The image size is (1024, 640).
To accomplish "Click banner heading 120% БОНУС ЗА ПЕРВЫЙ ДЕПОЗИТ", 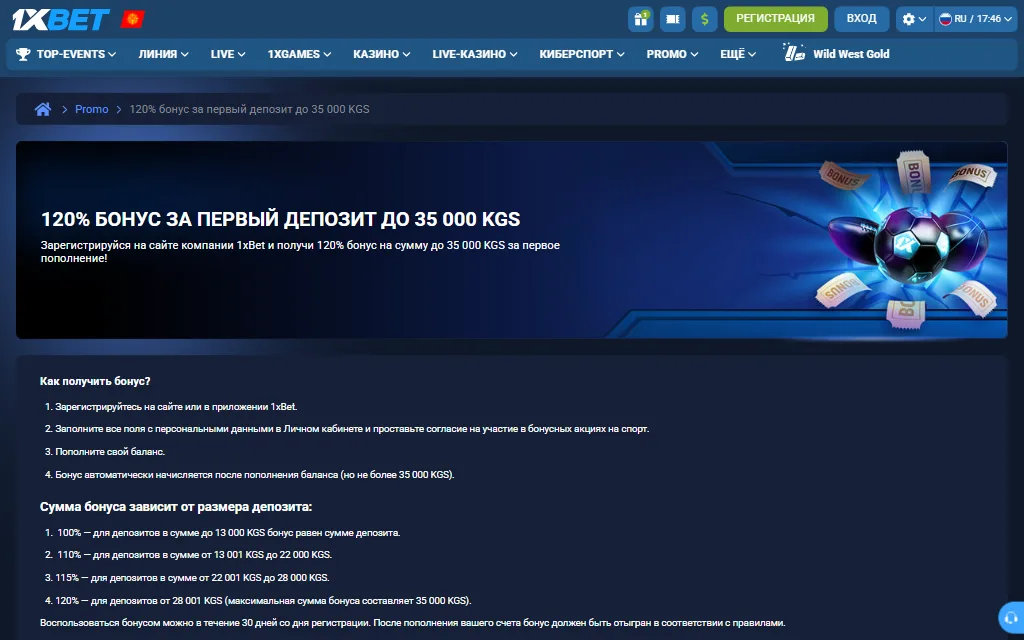I will pyautogui.click(x=280, y=219).
